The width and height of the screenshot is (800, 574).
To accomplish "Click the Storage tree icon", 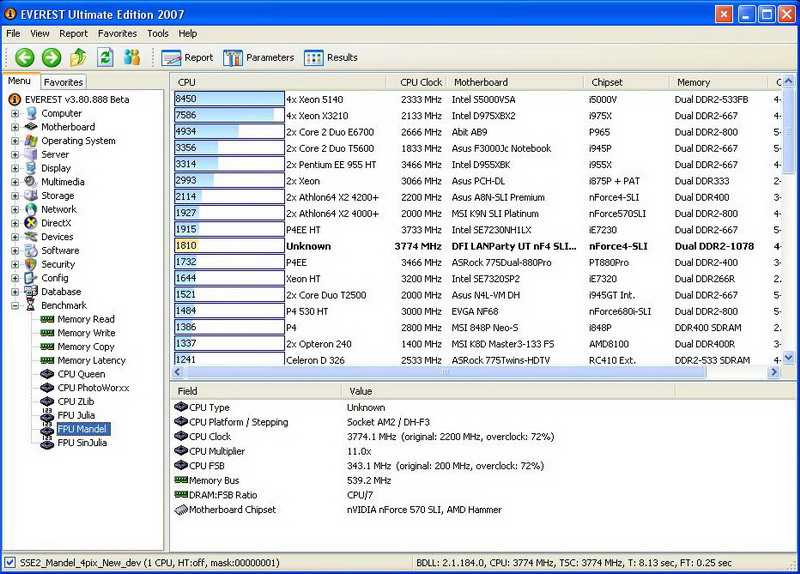I will click(x=31, y=195).
